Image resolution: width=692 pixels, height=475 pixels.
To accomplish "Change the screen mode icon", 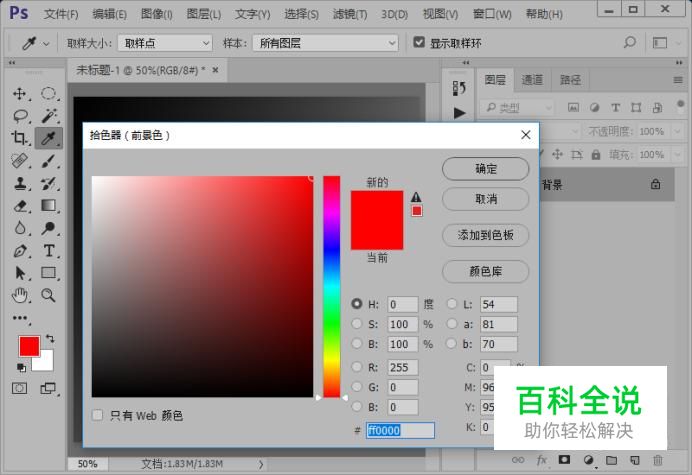I will (48, 388).
